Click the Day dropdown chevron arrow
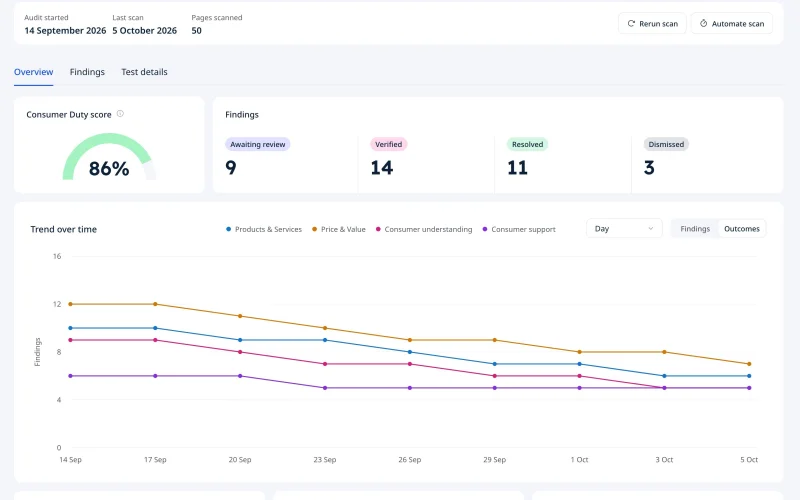This screenshot has width=800, height=500. (651, 229)
